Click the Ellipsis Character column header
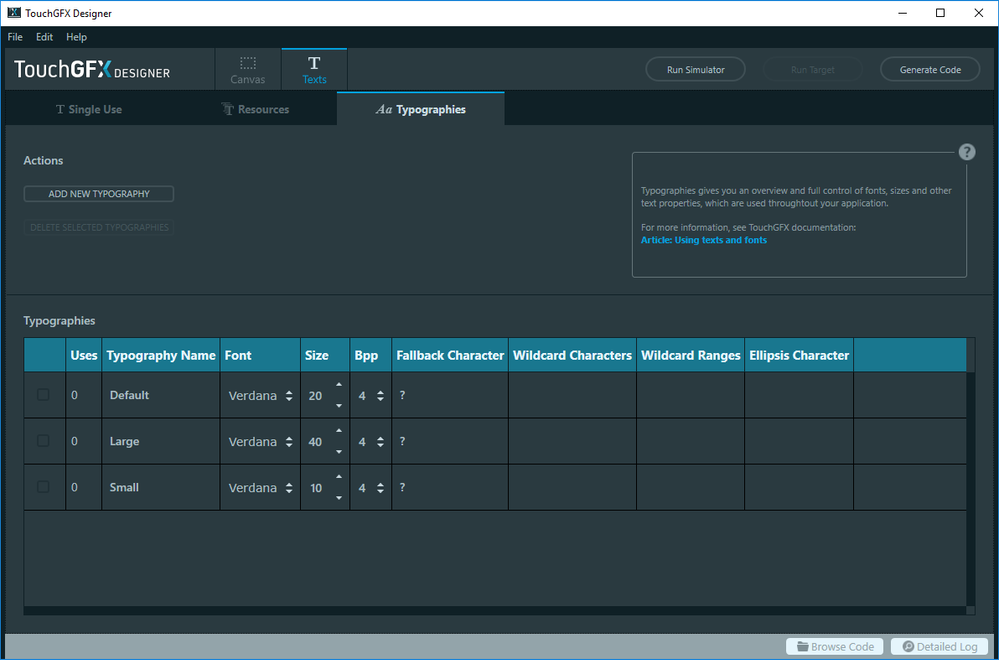 click(799, 355)
